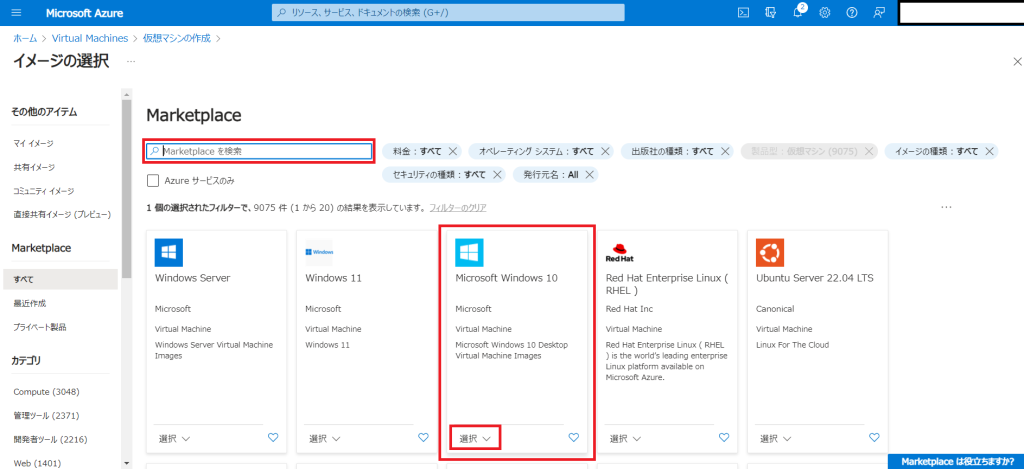Click Marketplace は役立ちますか? feedback button
This screenshot has width=1024, height=469.
[957, 461]
